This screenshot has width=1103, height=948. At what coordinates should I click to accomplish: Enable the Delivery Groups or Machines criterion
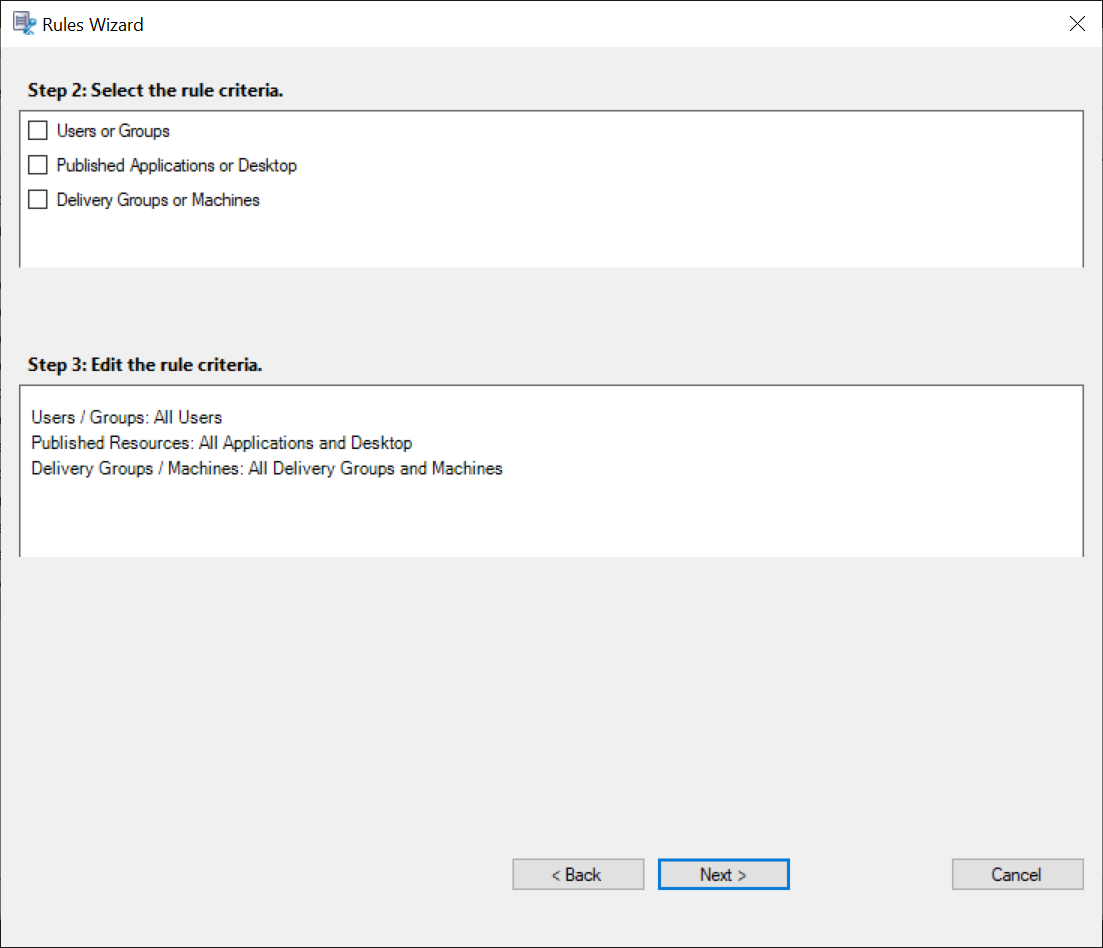click(x=37, y=199)
